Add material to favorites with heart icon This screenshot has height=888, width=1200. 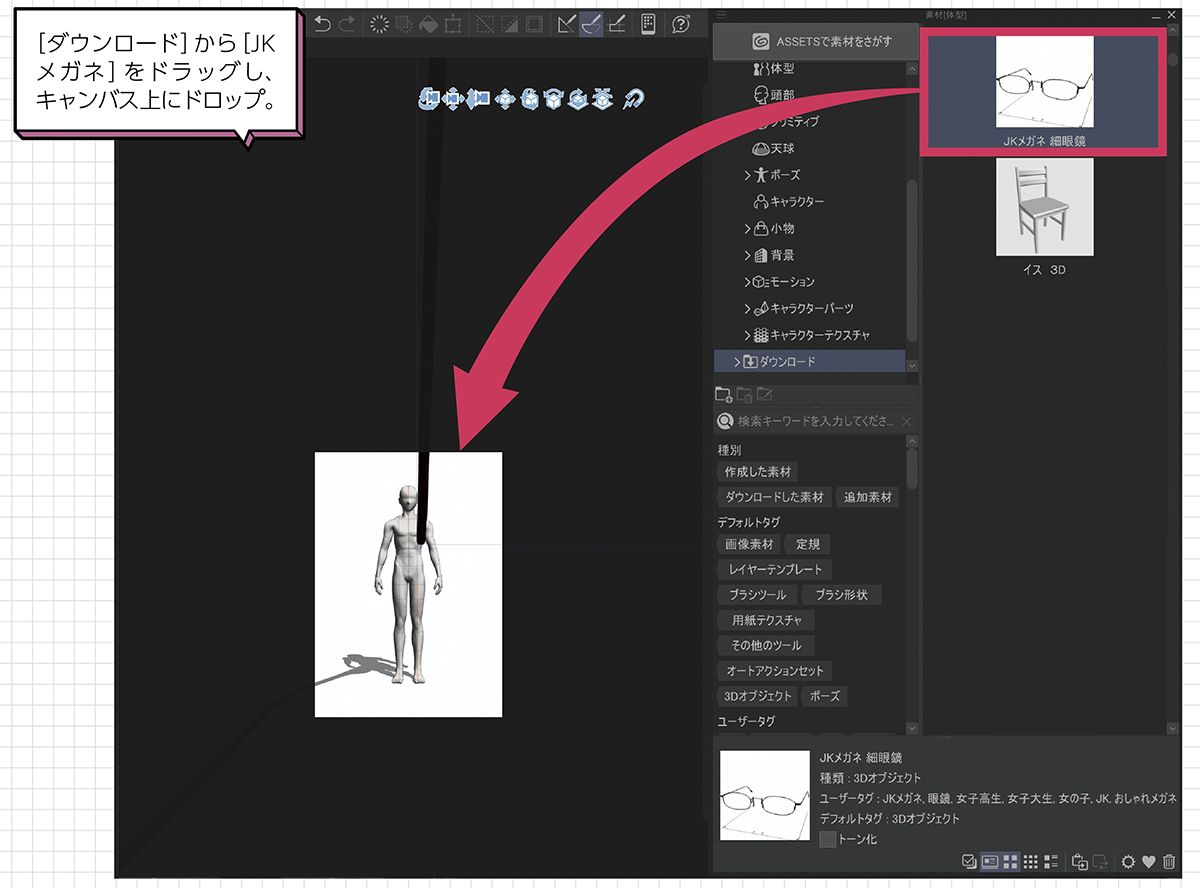[1149, 861]
